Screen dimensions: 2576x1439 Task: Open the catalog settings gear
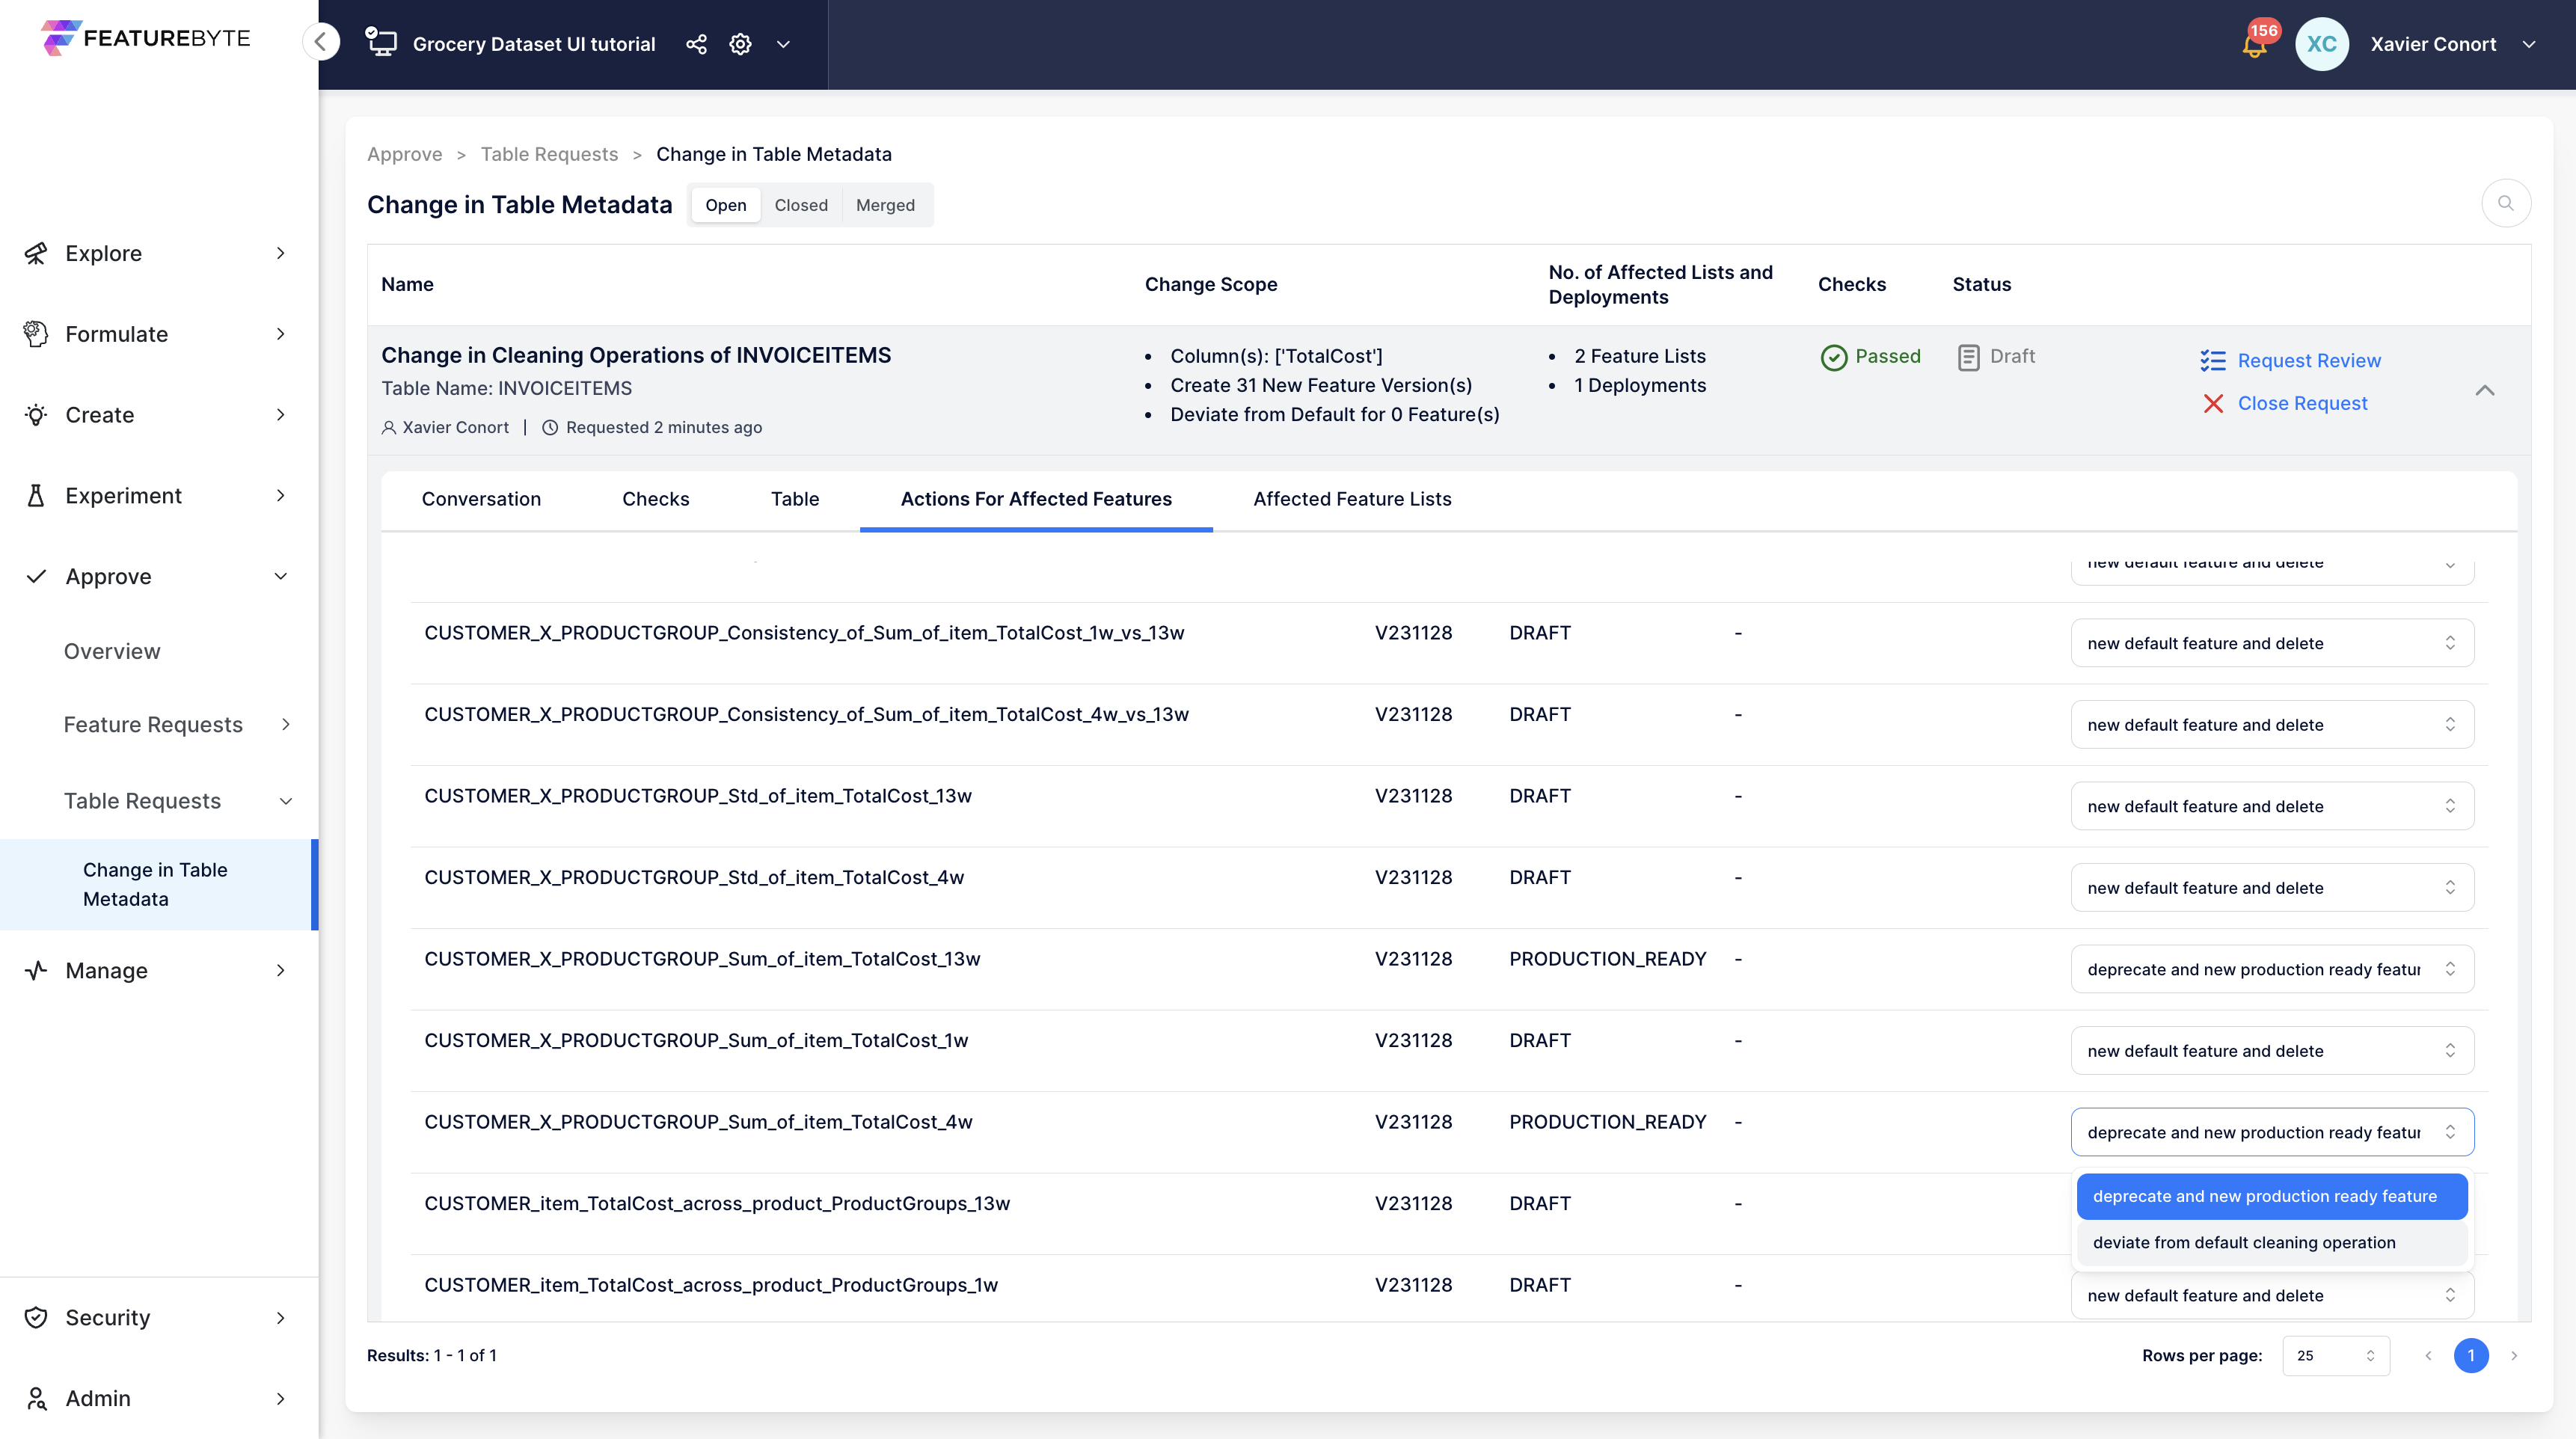point(740,44)
